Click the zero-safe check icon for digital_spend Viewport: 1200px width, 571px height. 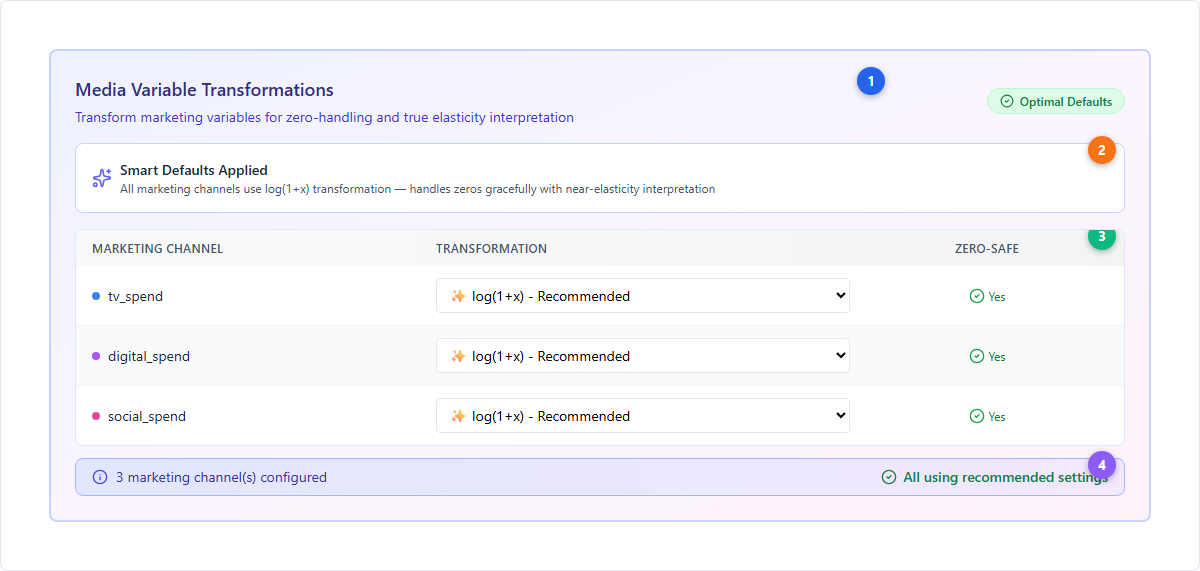click(x=977, y=356)
